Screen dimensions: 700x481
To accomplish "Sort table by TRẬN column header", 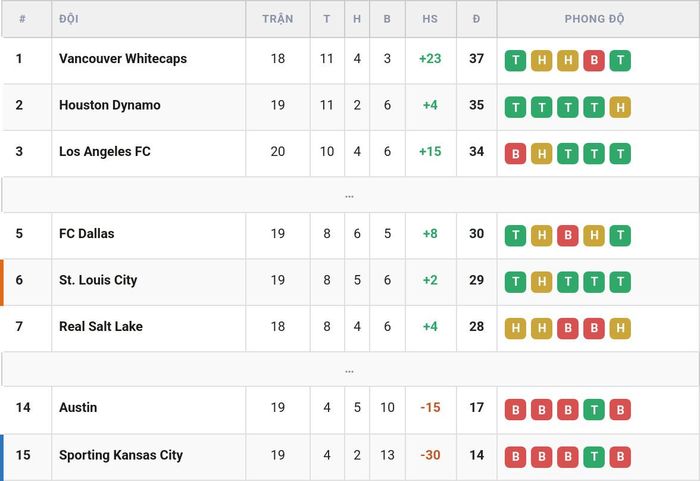I will tap(278, 19).
